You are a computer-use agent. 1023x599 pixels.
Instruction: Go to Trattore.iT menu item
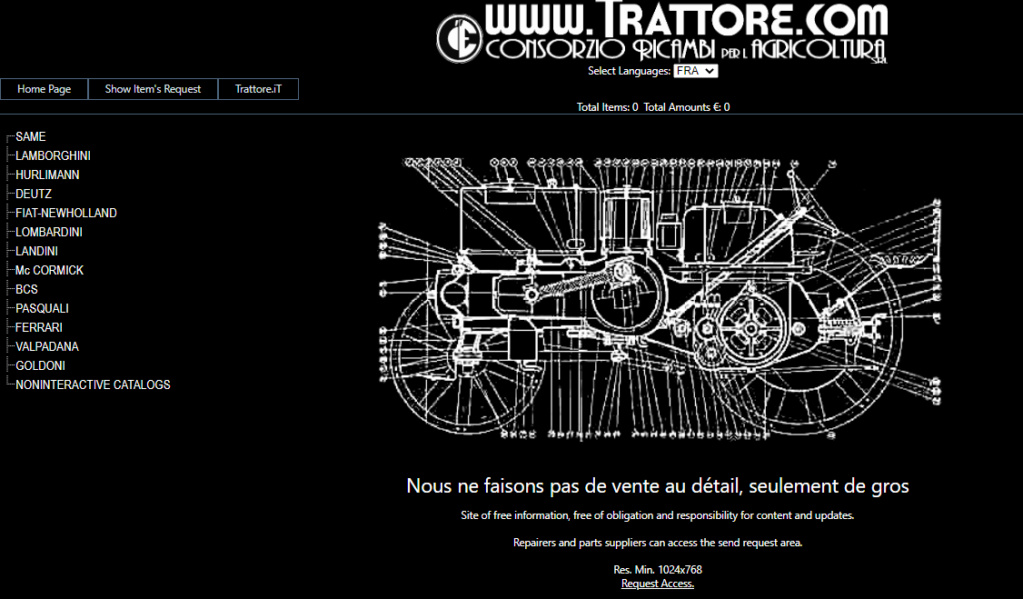tap(258, 89)
